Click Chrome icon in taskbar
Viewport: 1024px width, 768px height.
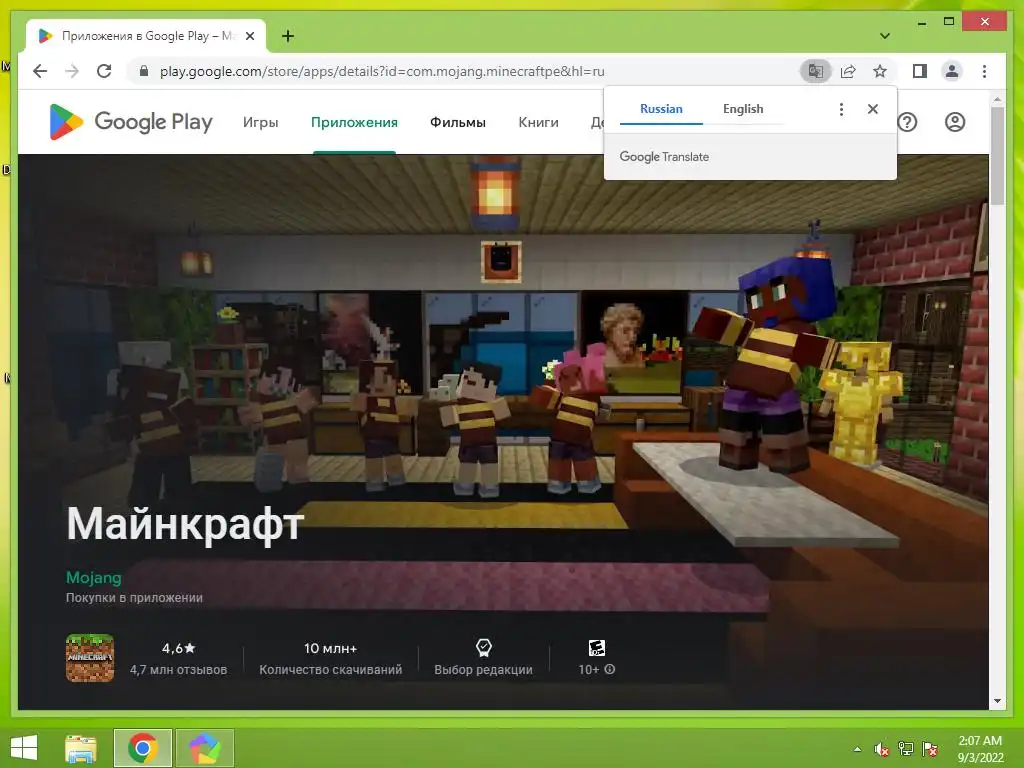142,748
